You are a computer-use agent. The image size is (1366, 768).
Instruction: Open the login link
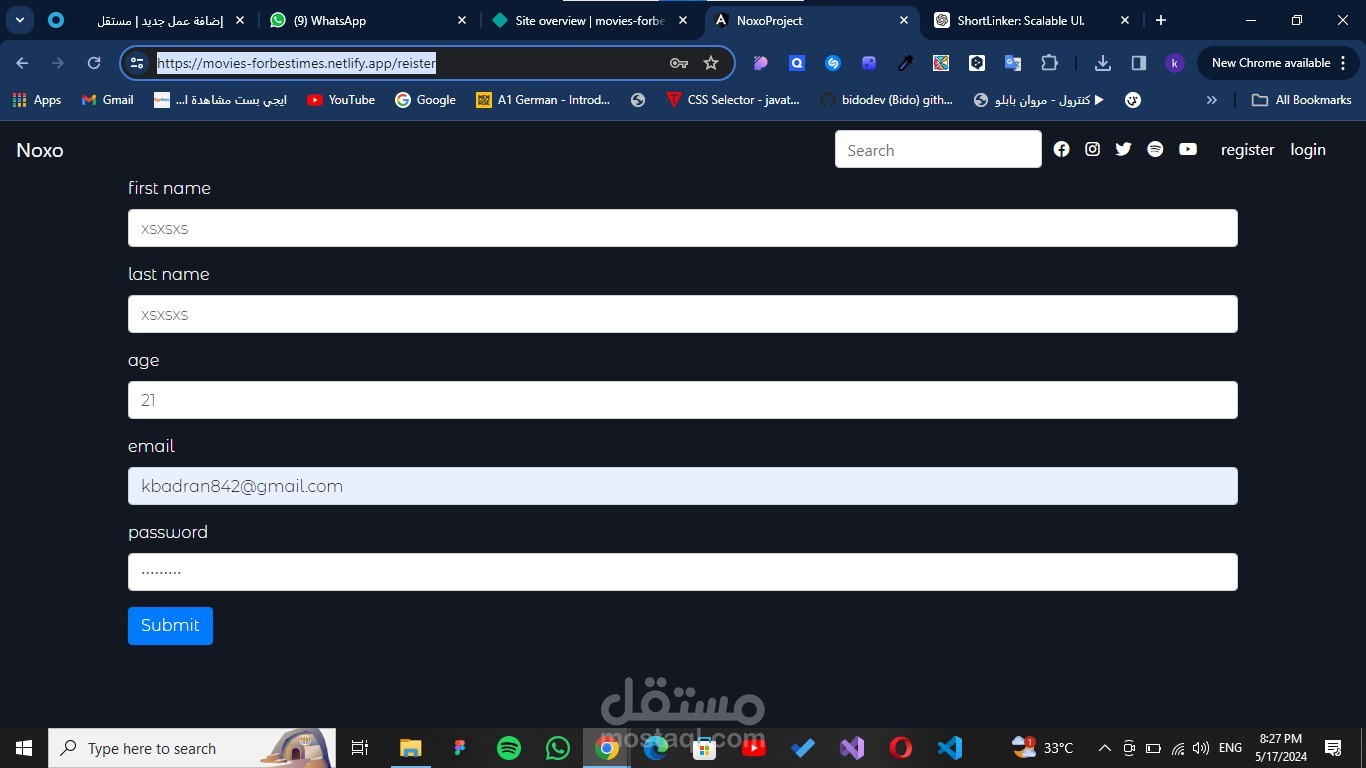(1308, 150)
